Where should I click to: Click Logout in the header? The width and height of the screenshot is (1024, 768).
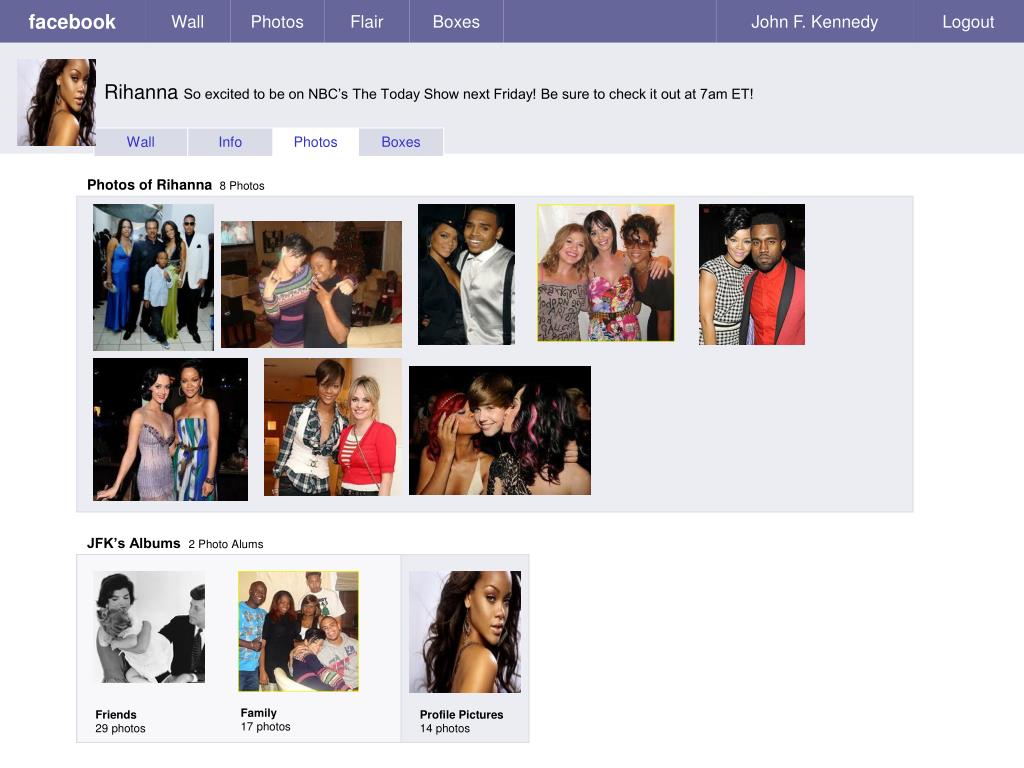[968, 22]
